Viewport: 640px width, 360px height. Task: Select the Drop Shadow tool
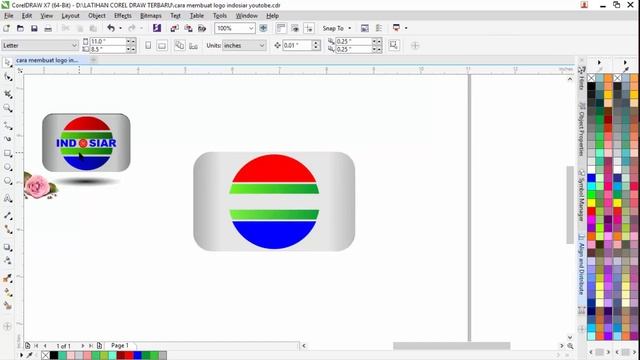(7, 247)
